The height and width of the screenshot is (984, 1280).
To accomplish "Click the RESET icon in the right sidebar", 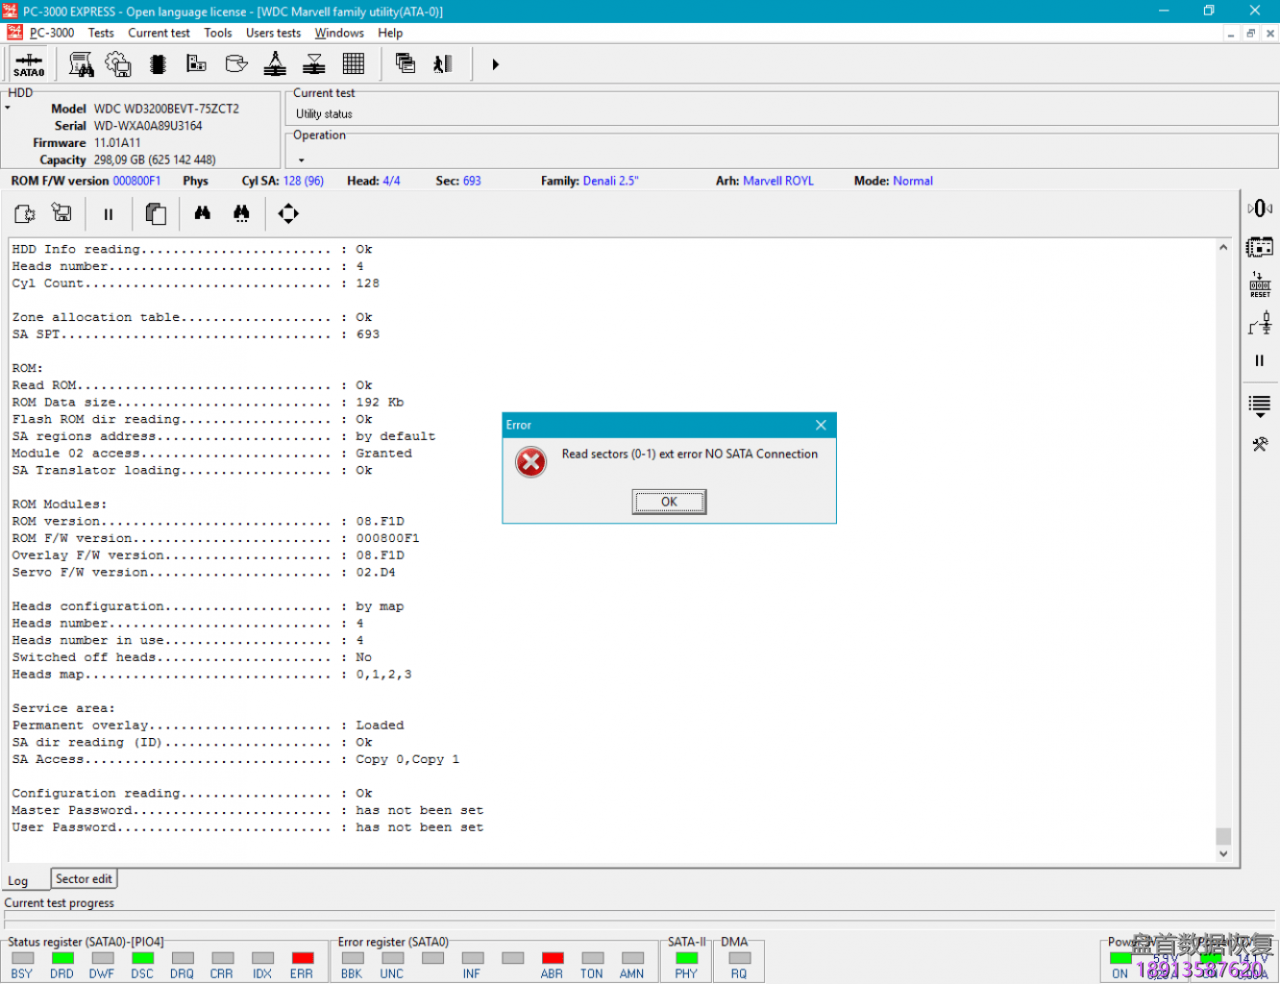I will pyautogui.click(x=1259, y=285).
